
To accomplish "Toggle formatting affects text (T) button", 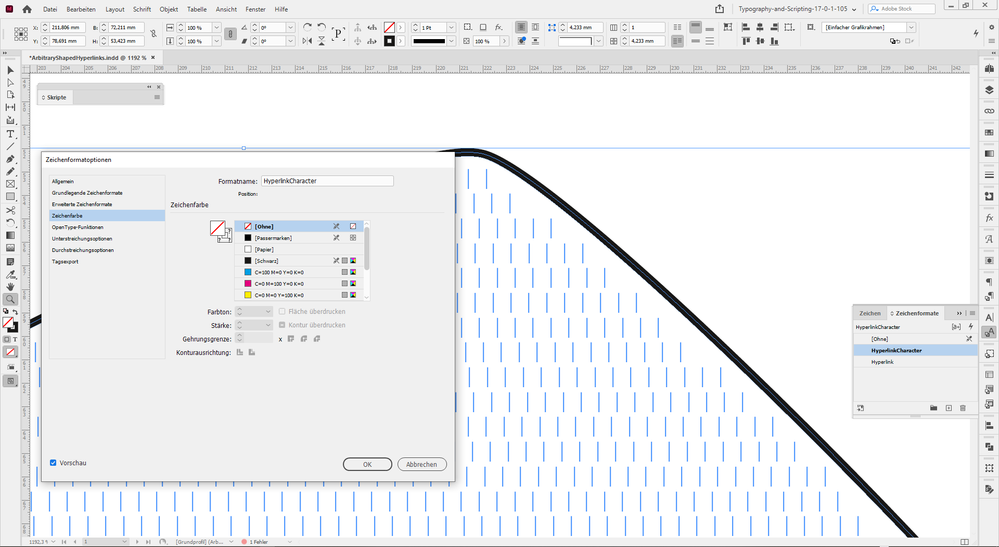I will point(15,339).
